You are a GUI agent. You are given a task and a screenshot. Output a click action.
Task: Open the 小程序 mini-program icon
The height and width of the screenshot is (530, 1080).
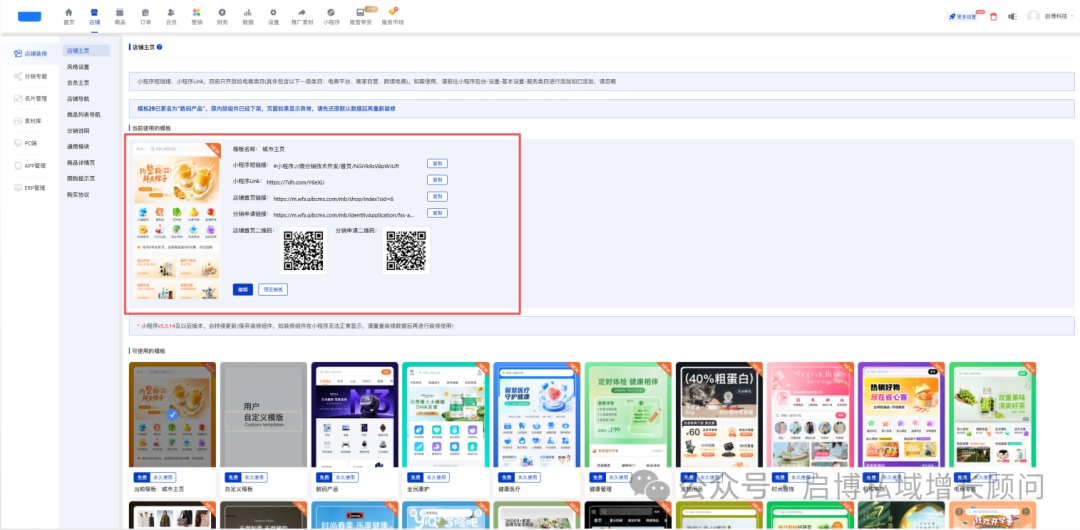(331, 12)
